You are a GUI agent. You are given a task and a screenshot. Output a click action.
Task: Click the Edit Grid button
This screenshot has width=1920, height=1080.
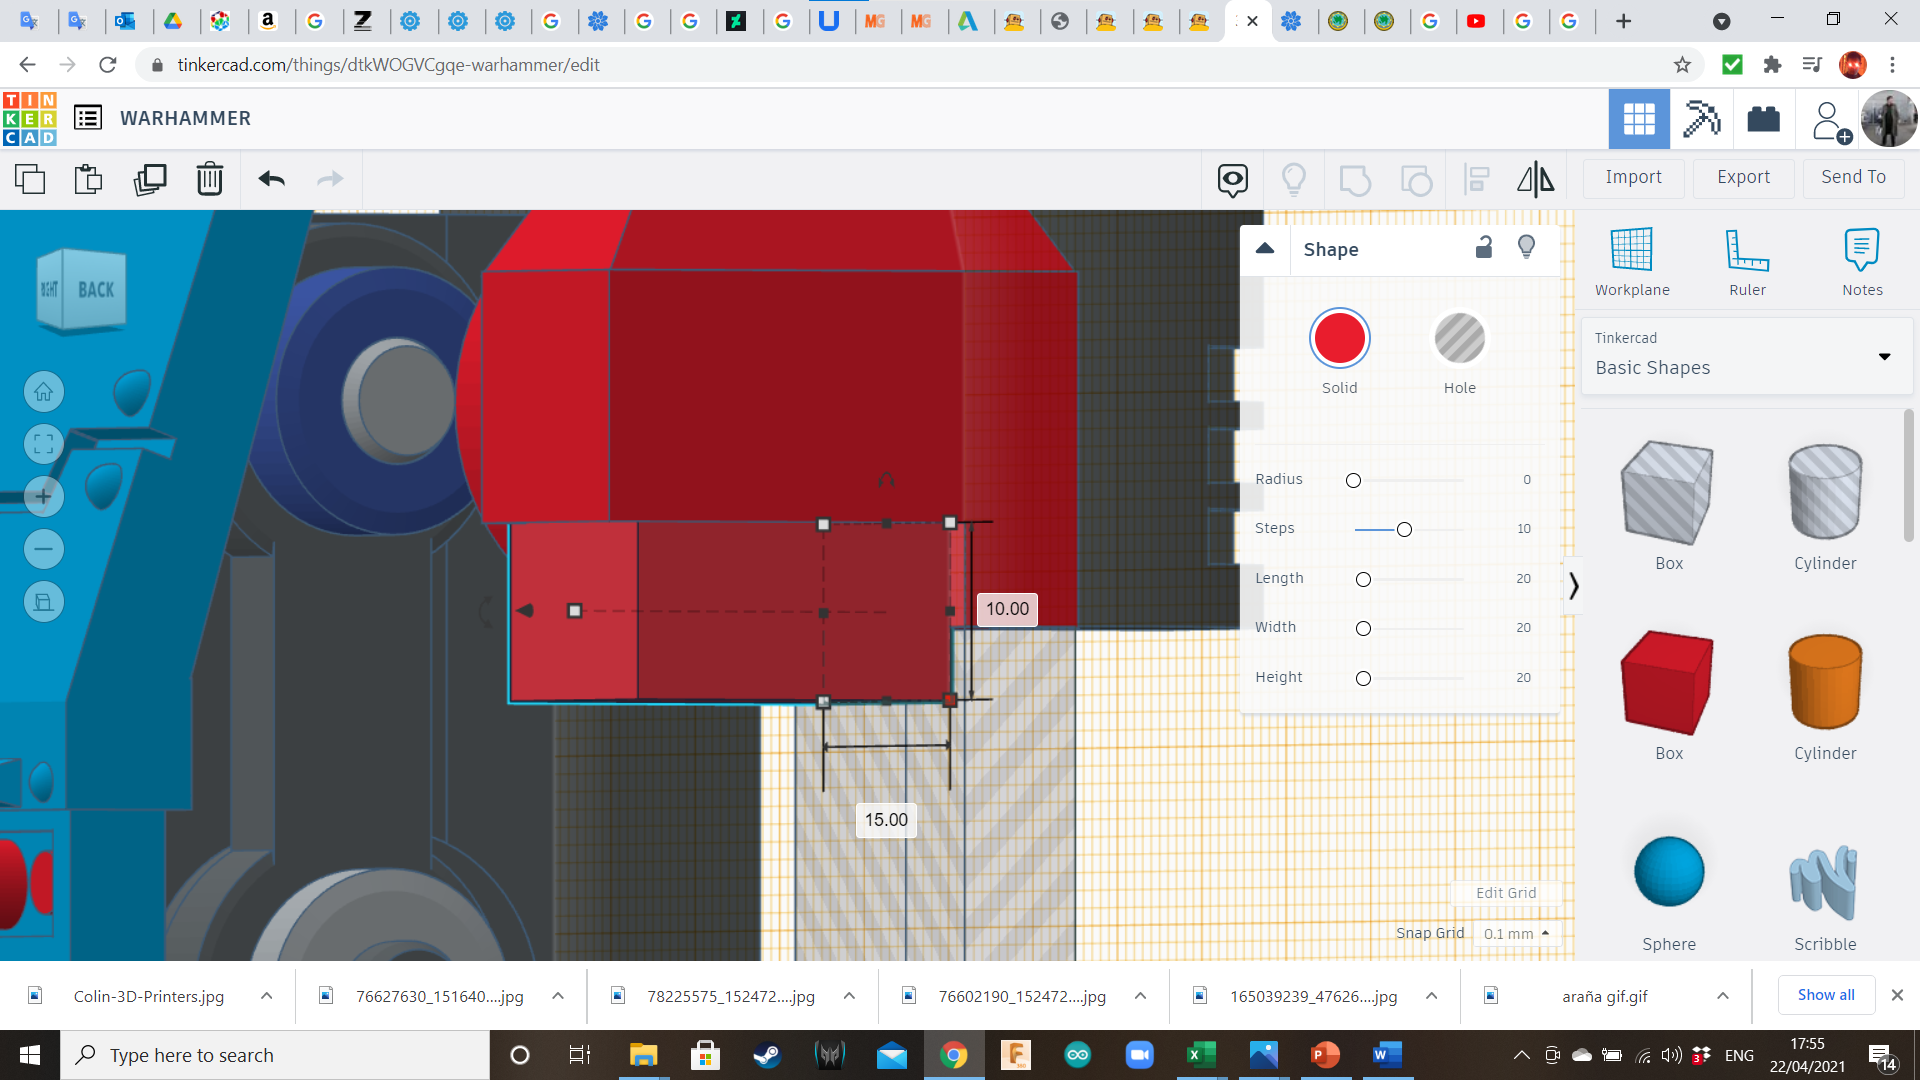(x=1505, y=893)
